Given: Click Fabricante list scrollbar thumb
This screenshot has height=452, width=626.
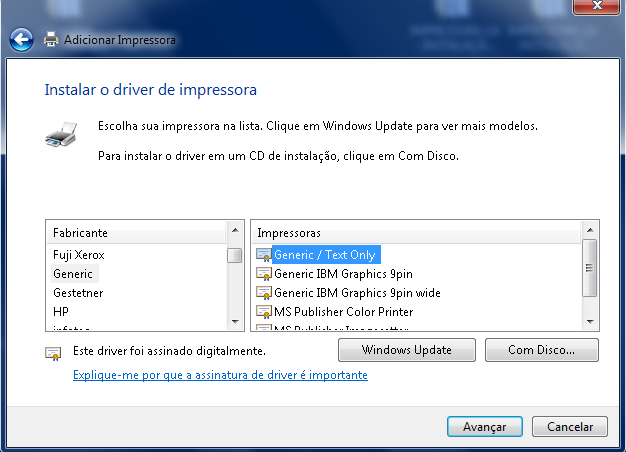Looking at the screenshot, I should pos(235,256).
